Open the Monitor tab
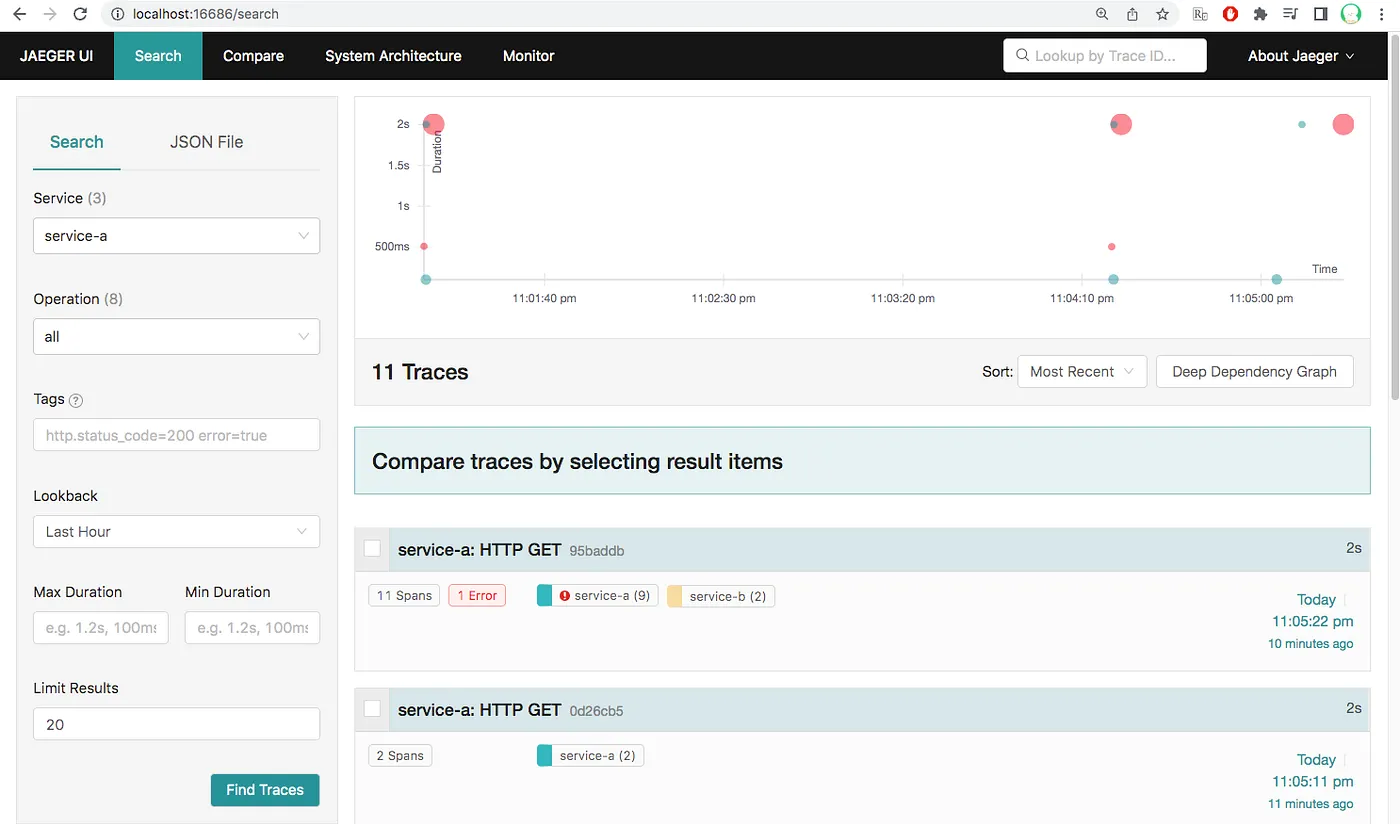The height and width of the screenshot is (824, 1400). coord(528,56)
